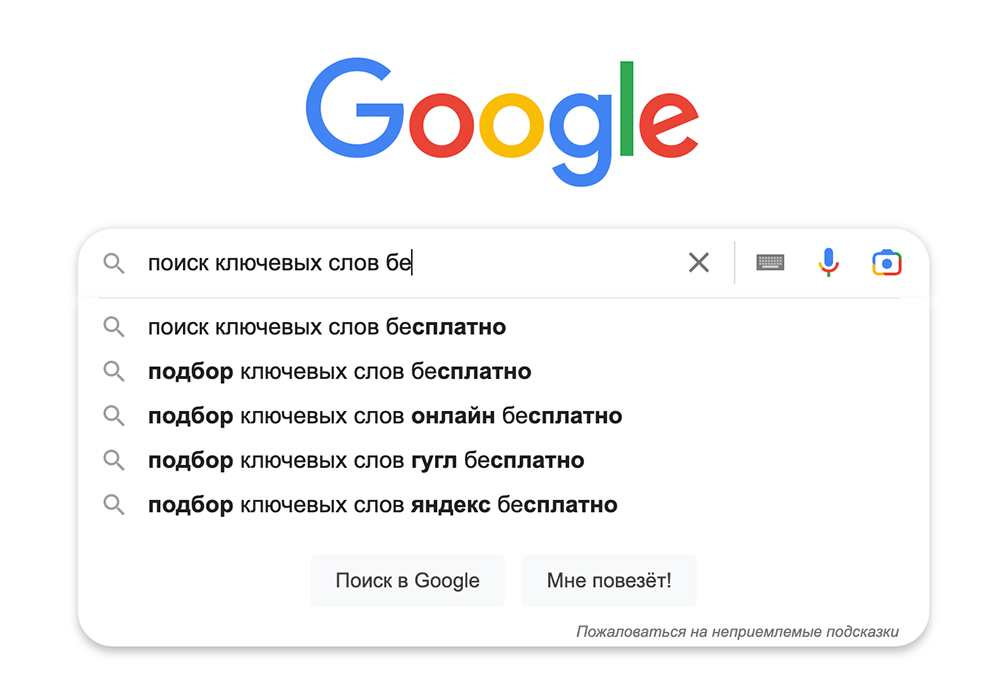1000x685 pixels.
Task: Select suggestion 'поиск ключевых слов бесплатно'
Action: (x=327, y=327)
